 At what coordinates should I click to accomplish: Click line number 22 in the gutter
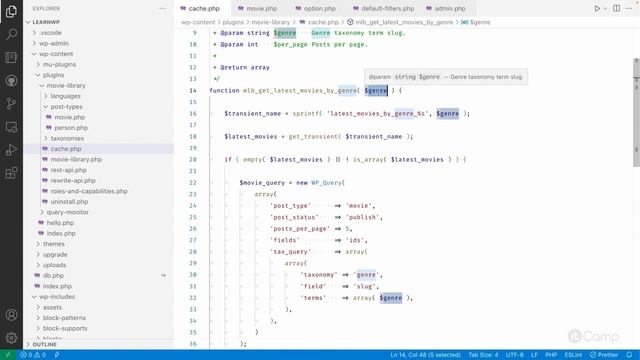point(193,183)
